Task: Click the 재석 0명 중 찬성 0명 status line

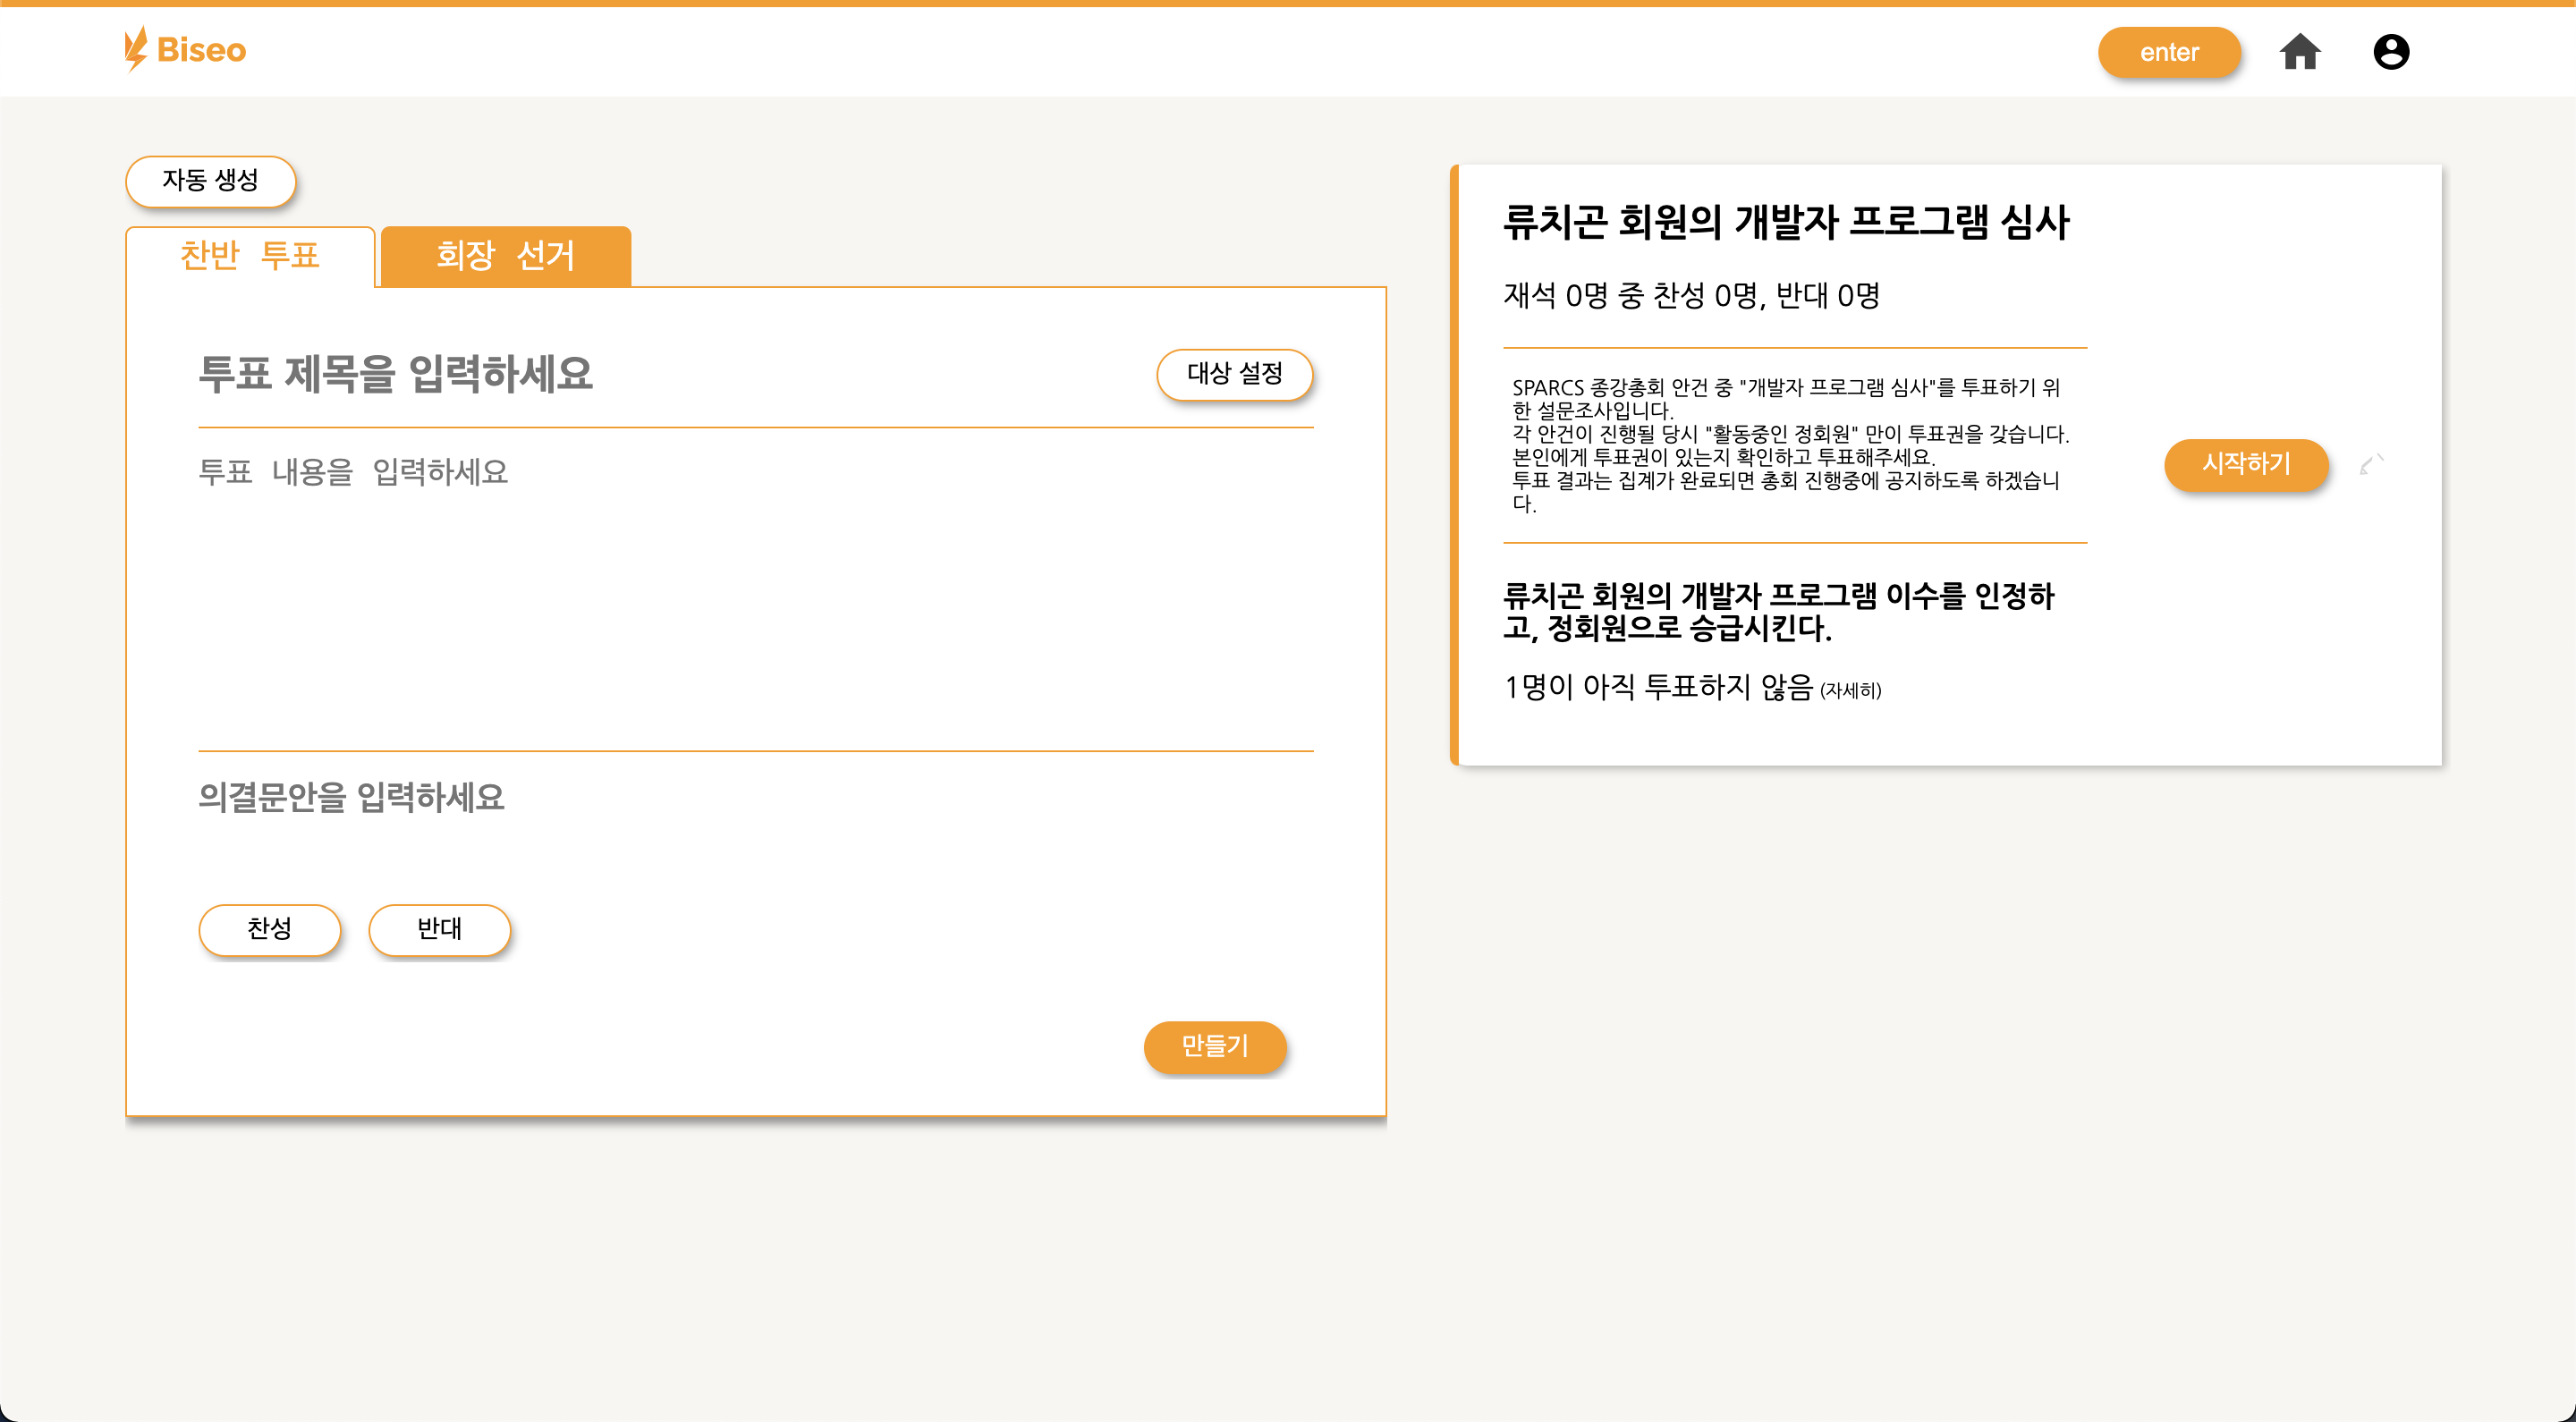Action: click(1691, 296)
